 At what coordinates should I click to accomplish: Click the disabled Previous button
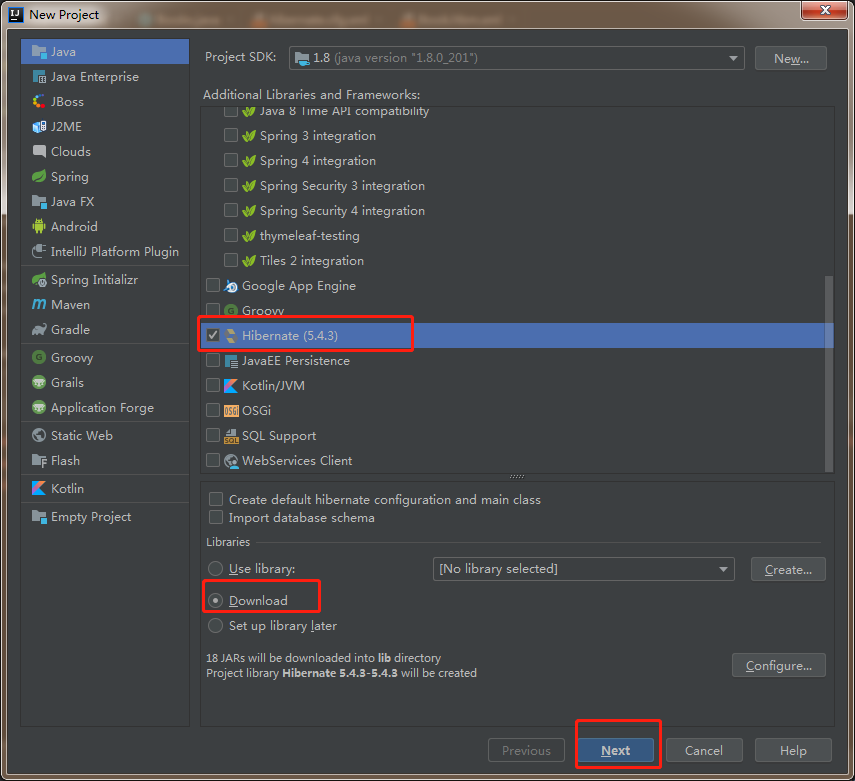coord(527,750)
